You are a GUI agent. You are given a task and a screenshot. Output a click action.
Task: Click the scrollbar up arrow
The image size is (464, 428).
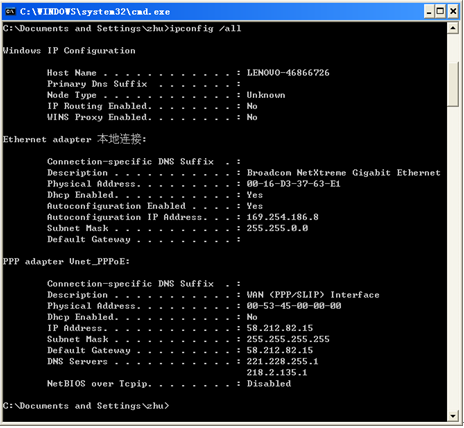pyautogui.click(x=453, y=28)
